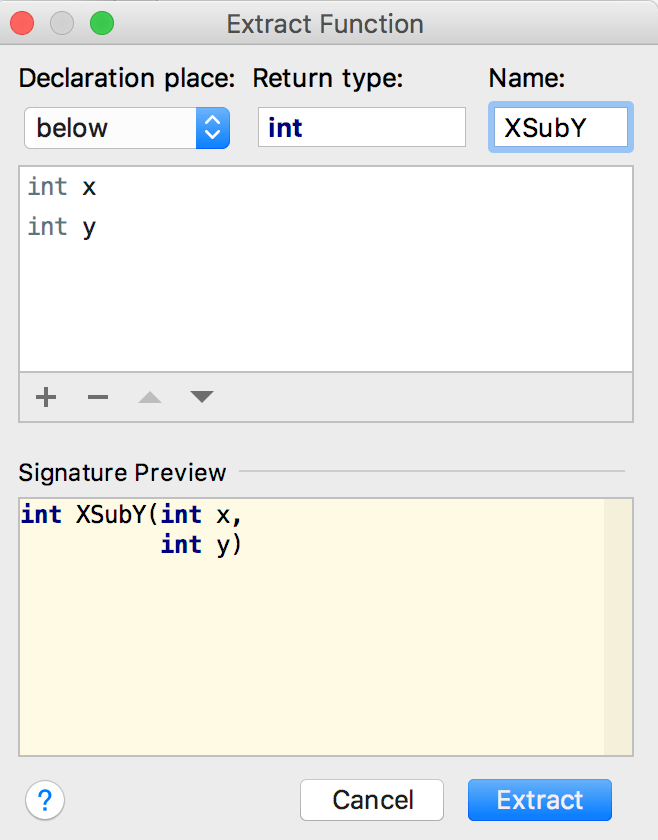Add a new parameter with plus icon
The width and height of the screenshot is (658, 840).
click(46, 397)
